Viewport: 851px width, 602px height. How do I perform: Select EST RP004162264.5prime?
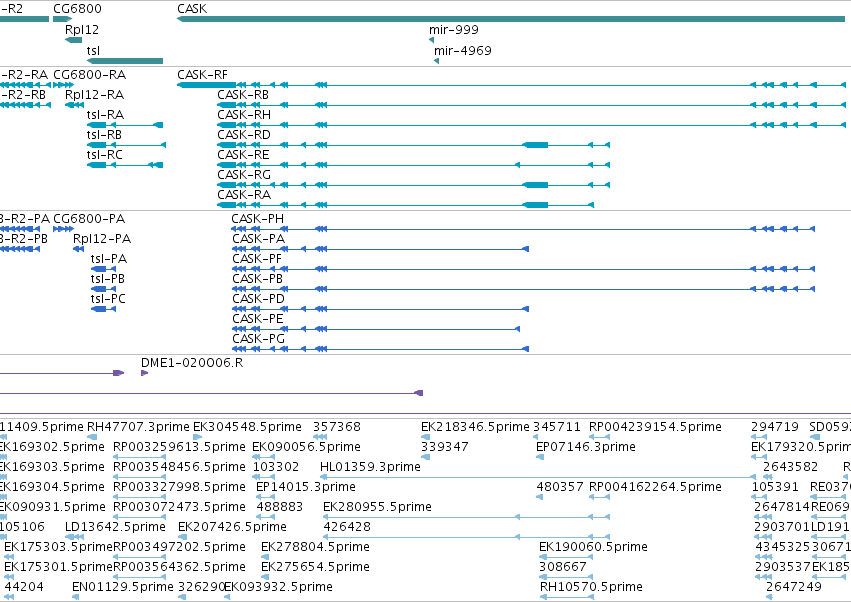pos(599,497)
